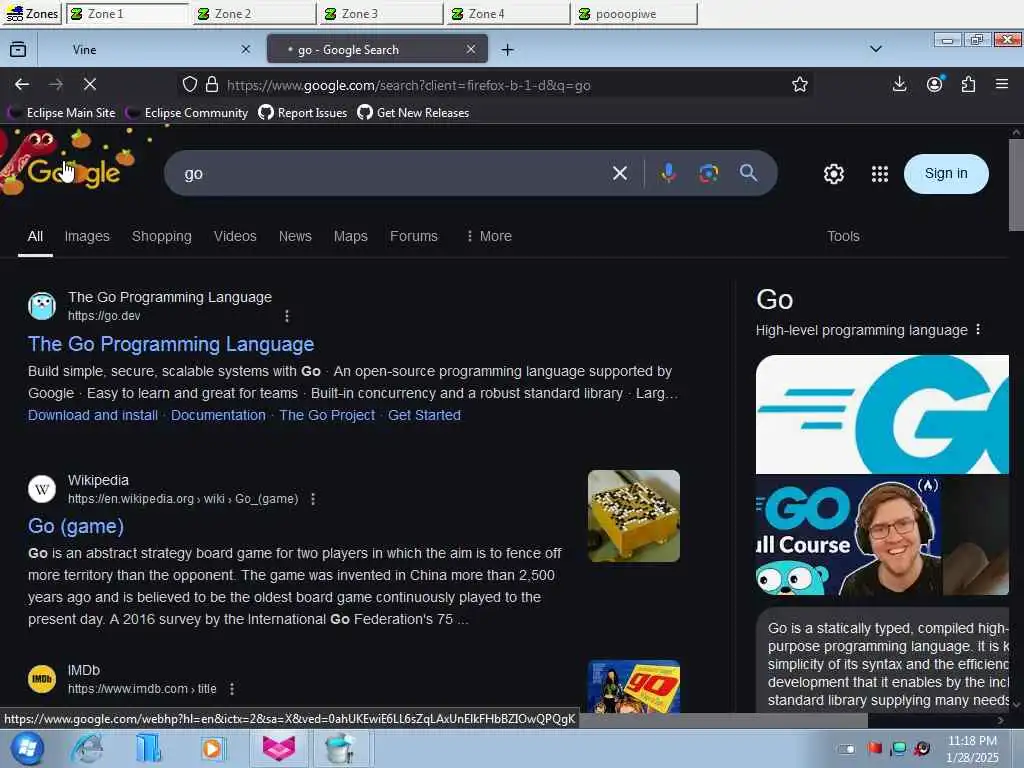This screenshot has height=768, width=1024.
Task: Open a new browser tab
Action: coord(507,50)
